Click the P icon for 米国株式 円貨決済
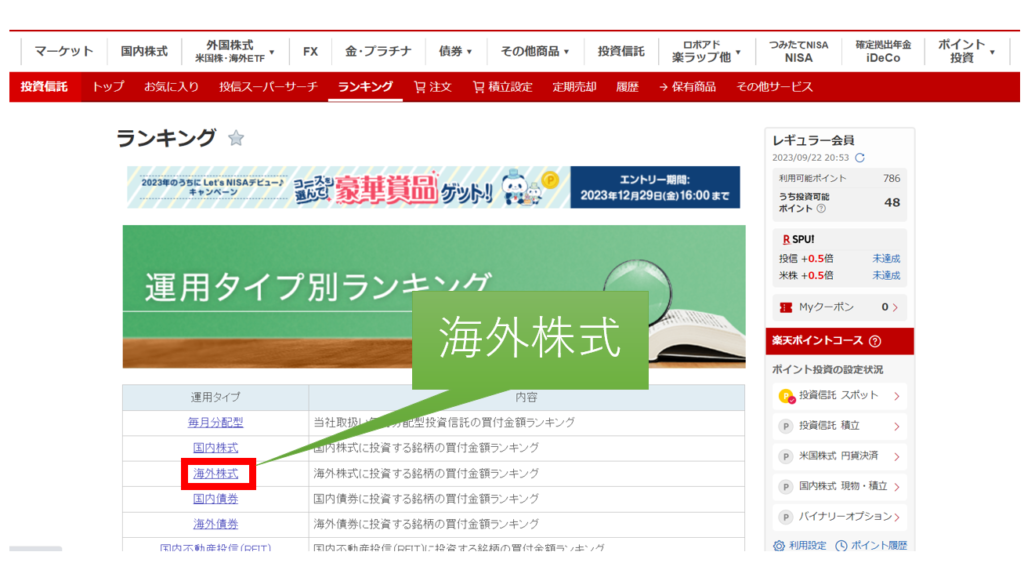This screenshot has width=1024, height=581. [x=786, y=456]
